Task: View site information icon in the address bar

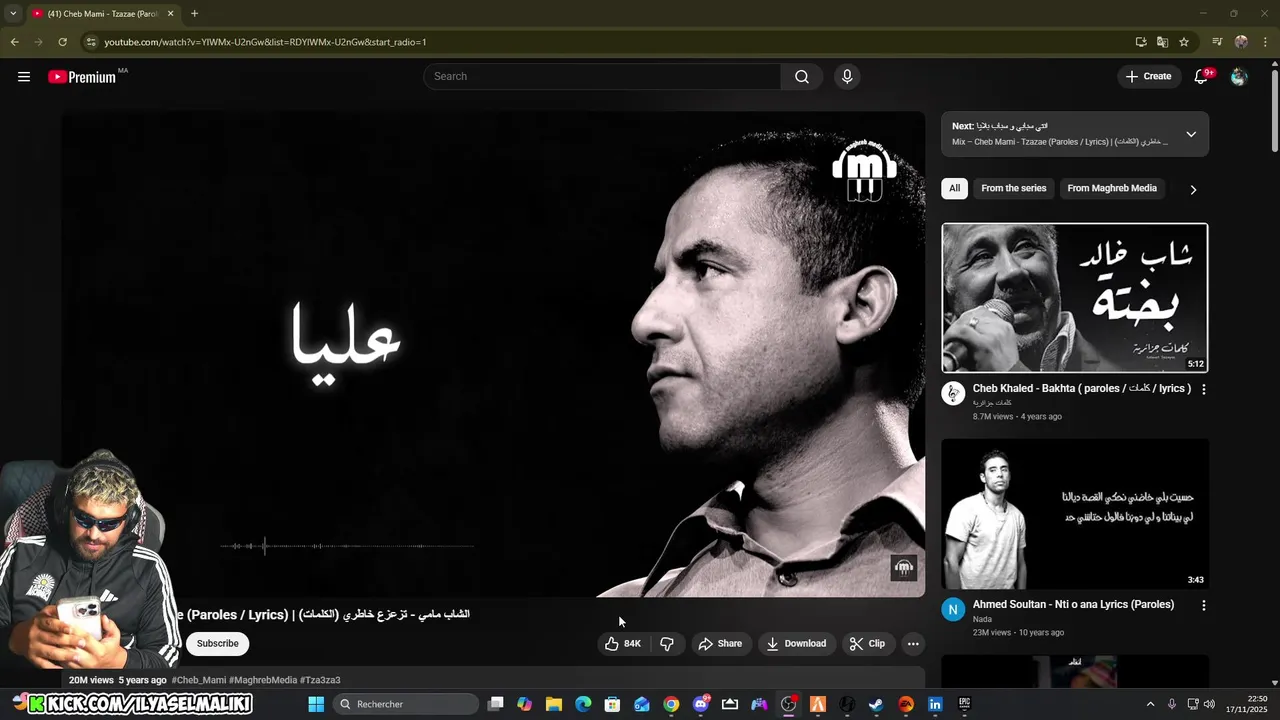Action: (91, 42)
